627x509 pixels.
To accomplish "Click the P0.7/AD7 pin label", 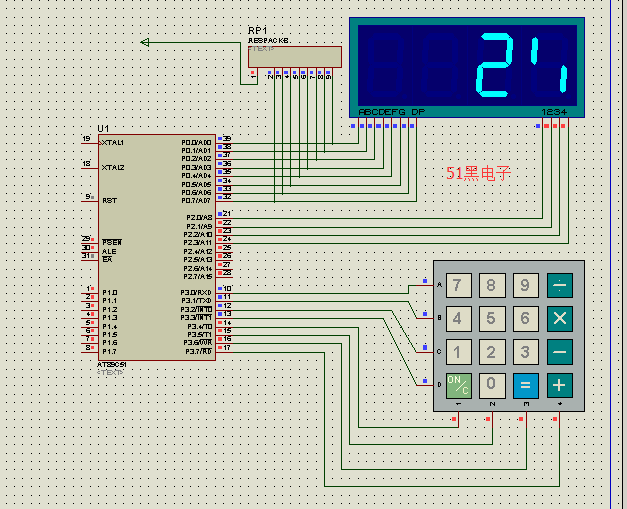I will pos(196,201).
